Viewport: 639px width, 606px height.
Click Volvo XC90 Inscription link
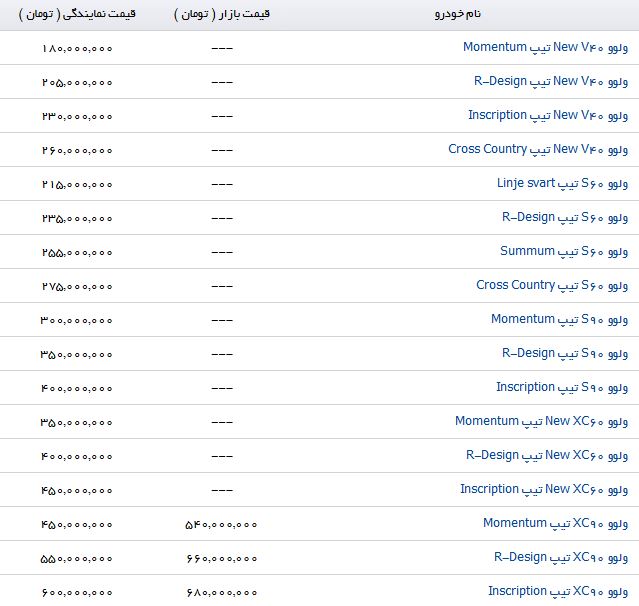pos(558,591)
